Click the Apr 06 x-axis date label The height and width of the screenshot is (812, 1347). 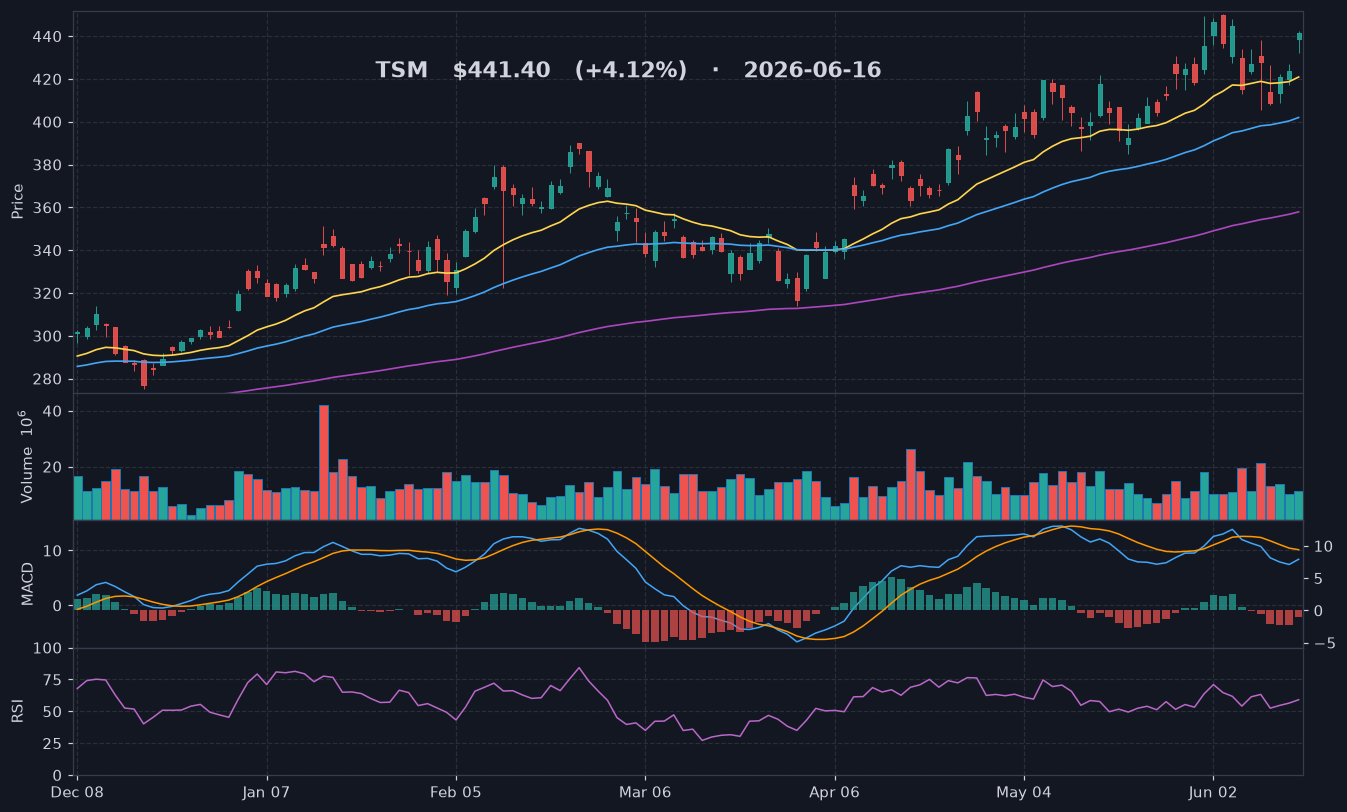click(x=834, y=792)
